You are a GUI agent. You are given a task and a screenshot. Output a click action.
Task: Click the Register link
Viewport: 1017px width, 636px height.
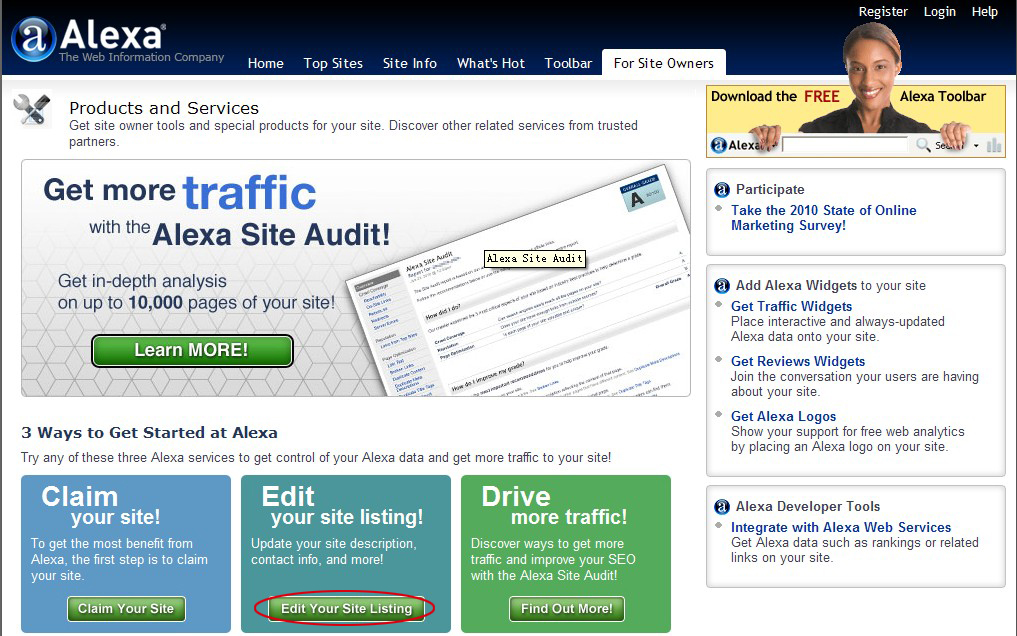tap(883, 12)
